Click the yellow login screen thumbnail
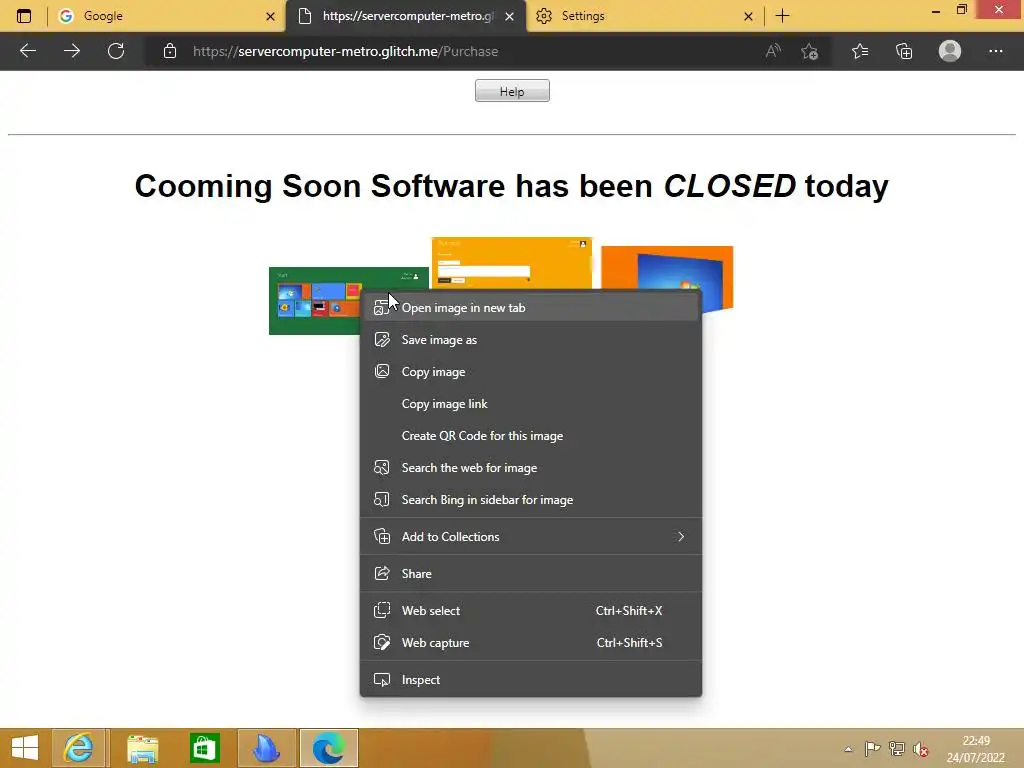This screenshot has height=768, width=1024. coord(511,263)
